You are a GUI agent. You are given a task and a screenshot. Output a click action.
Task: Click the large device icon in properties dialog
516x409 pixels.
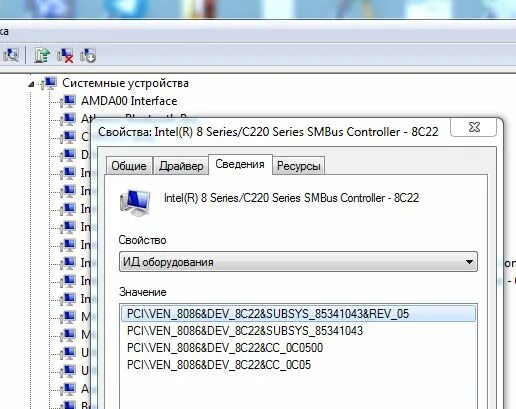point(135,202)
